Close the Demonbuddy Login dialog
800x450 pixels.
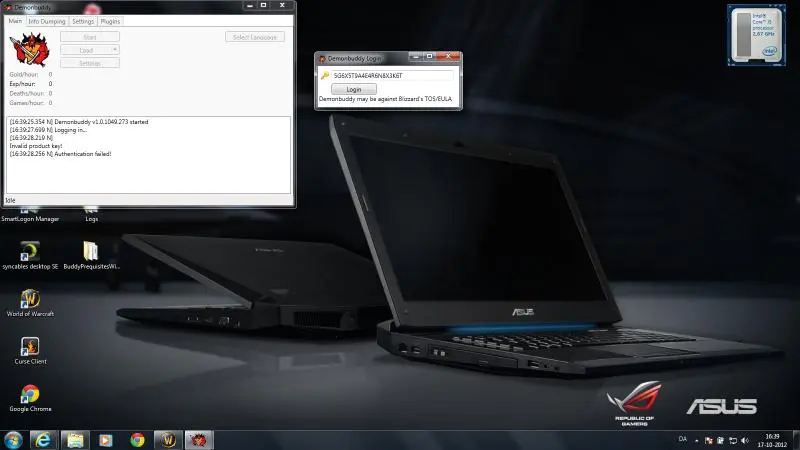(448, 56)
